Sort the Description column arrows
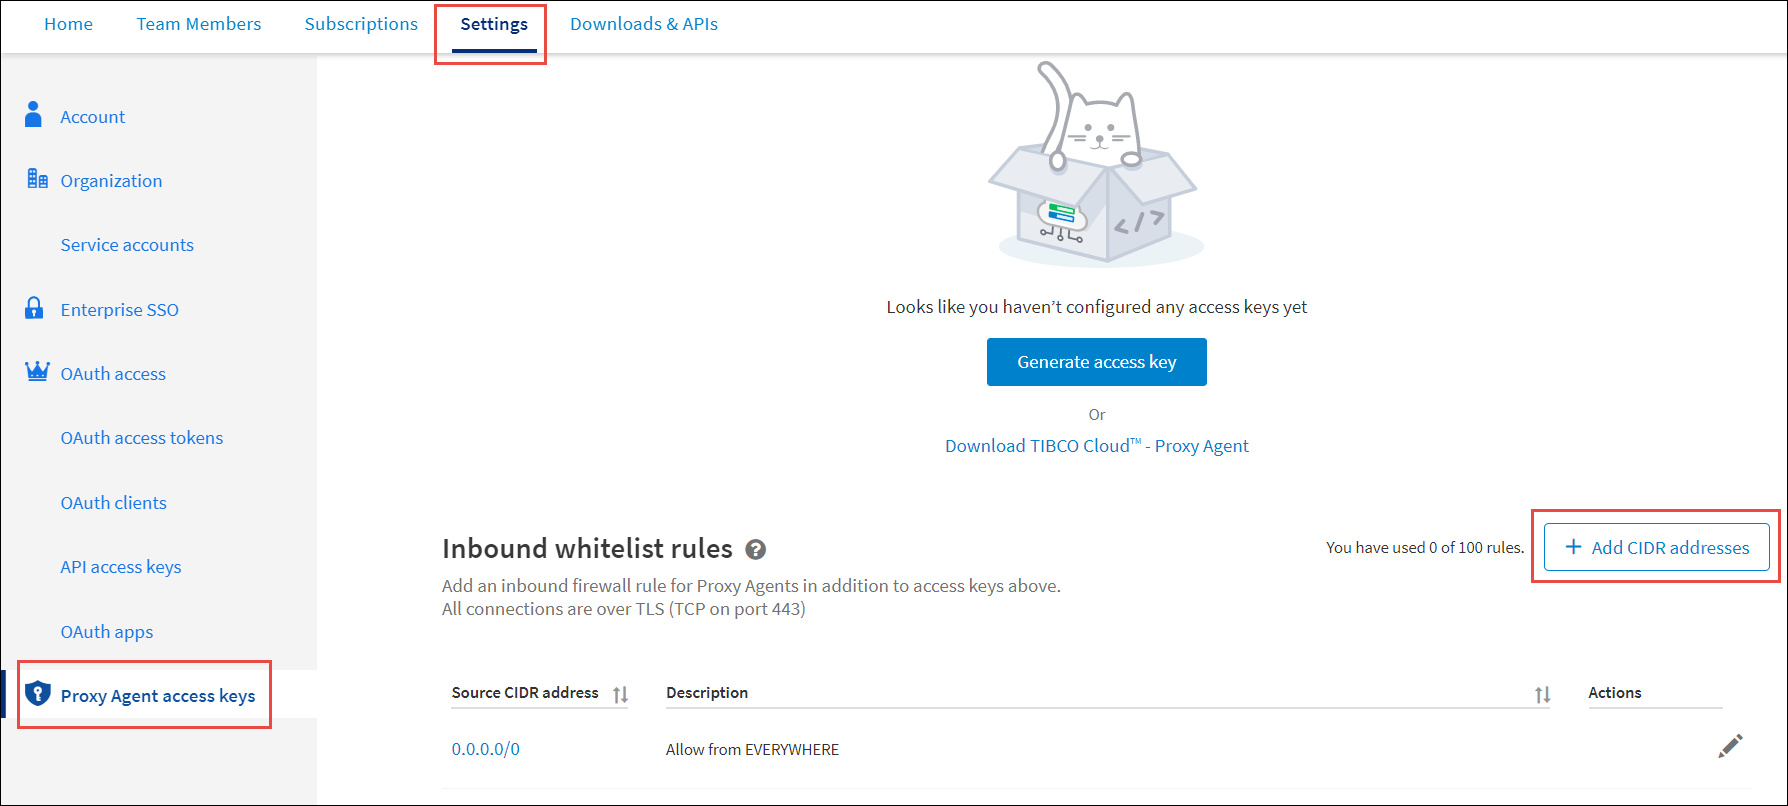This screenshot has height=806, width=1788. (x=1542, y=694)
